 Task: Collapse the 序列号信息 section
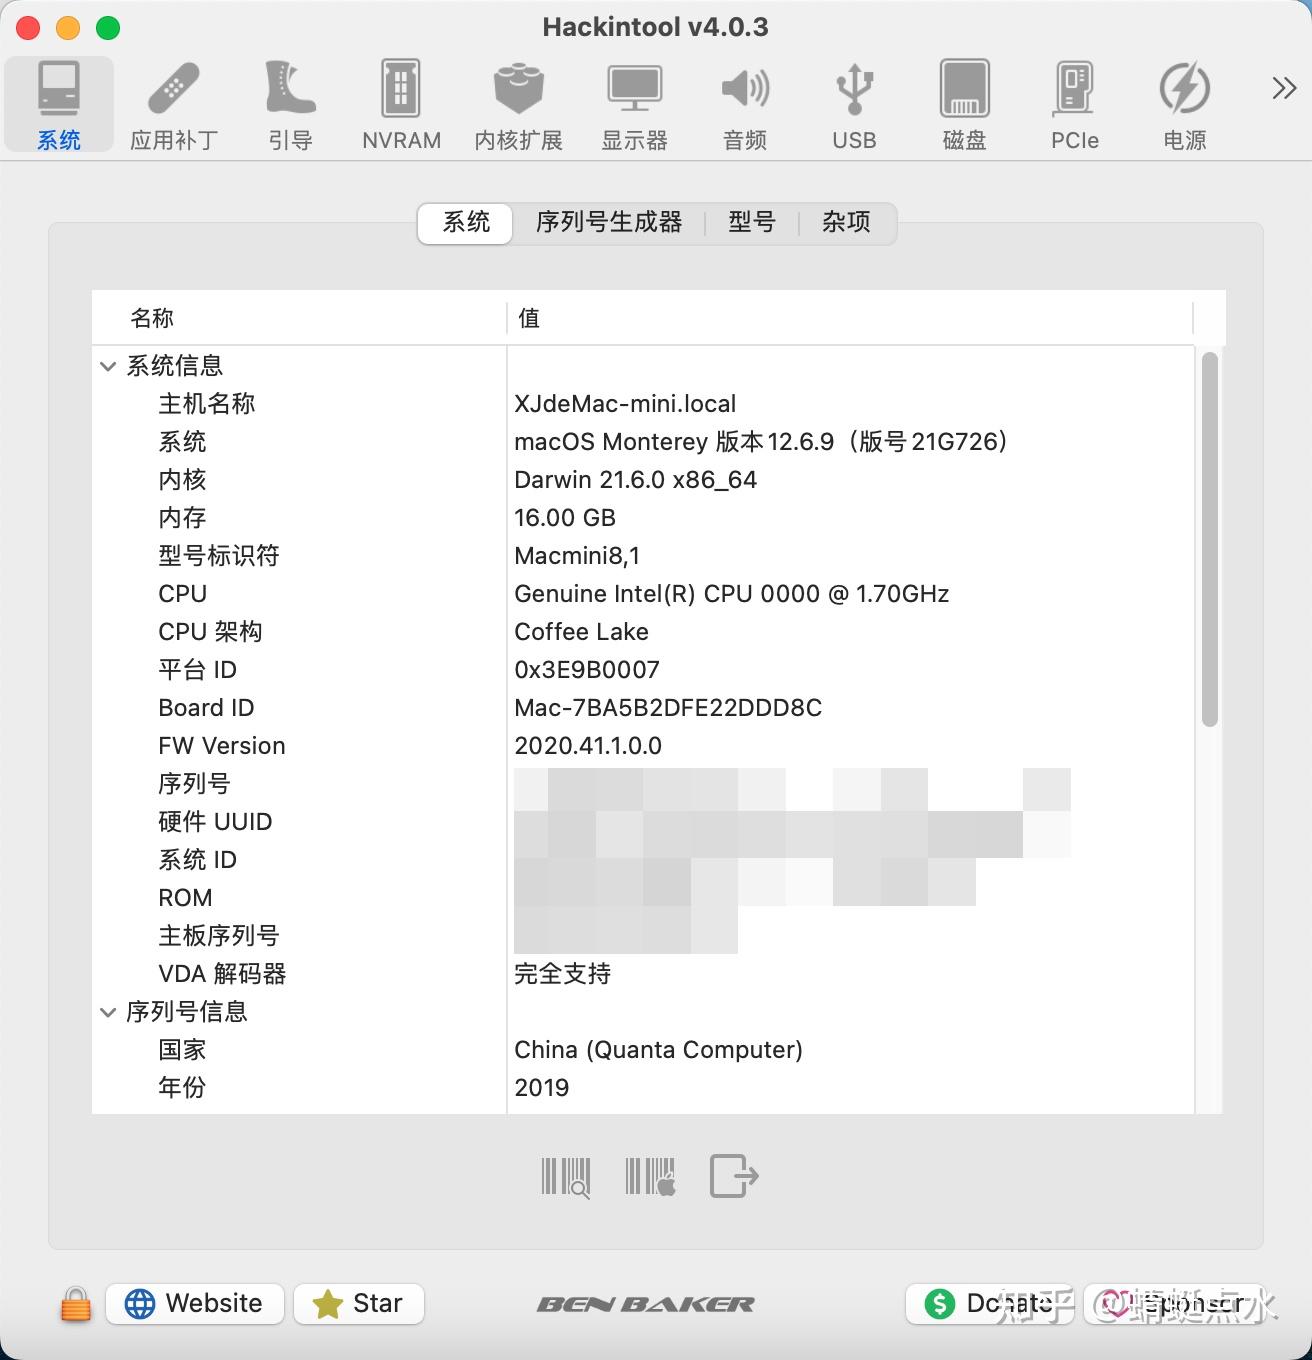[107, 1012]
